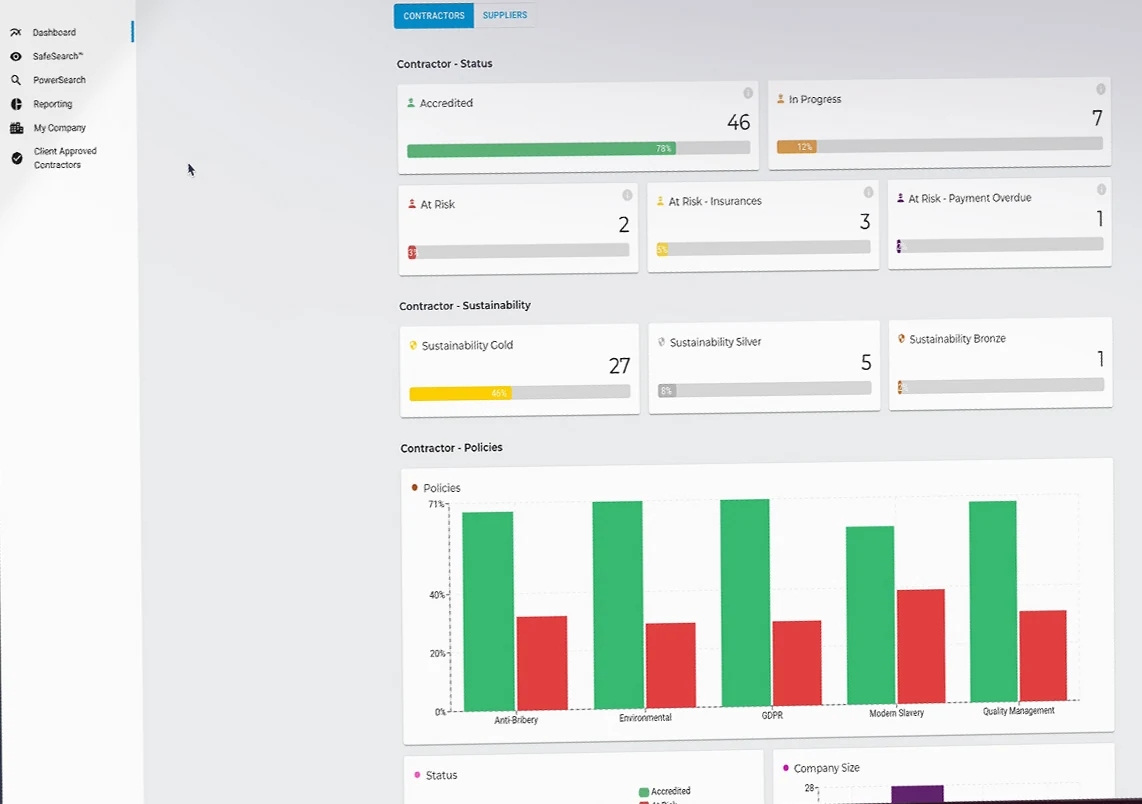Click the In Progress 12% orange progress bar
1142x804 pixels.
797,146
